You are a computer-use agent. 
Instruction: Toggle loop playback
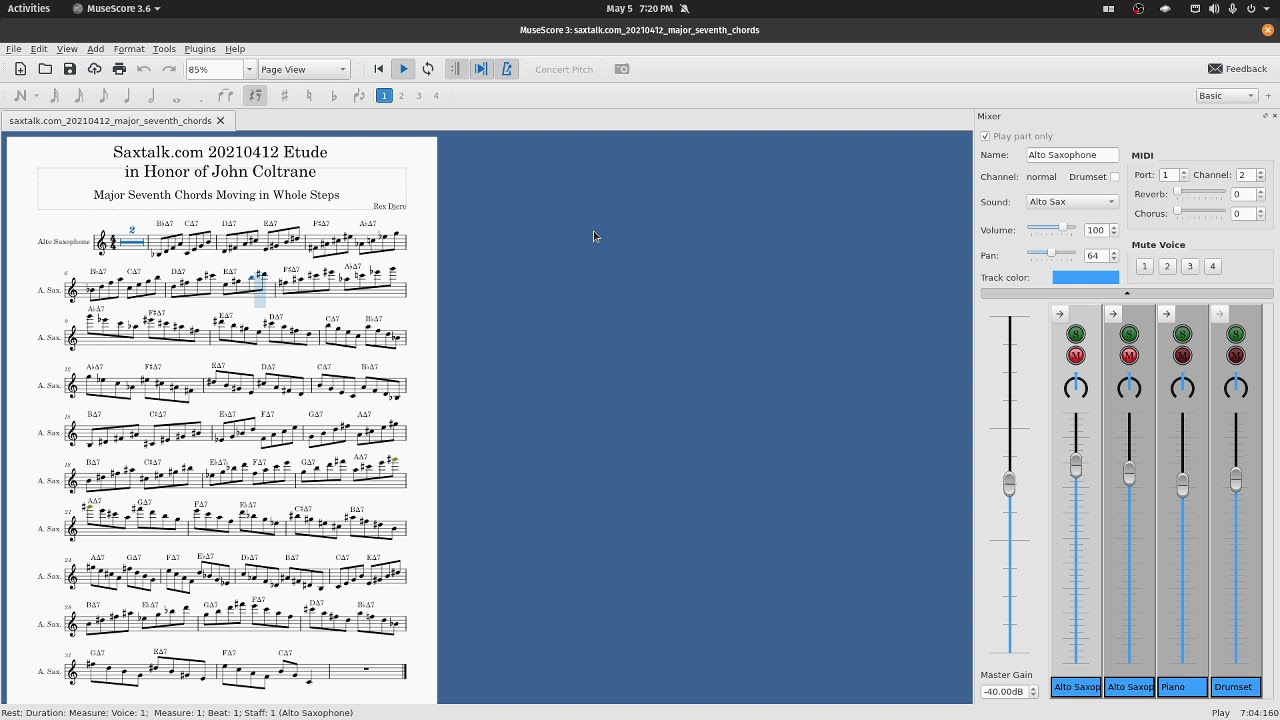(x=428, y=69)
